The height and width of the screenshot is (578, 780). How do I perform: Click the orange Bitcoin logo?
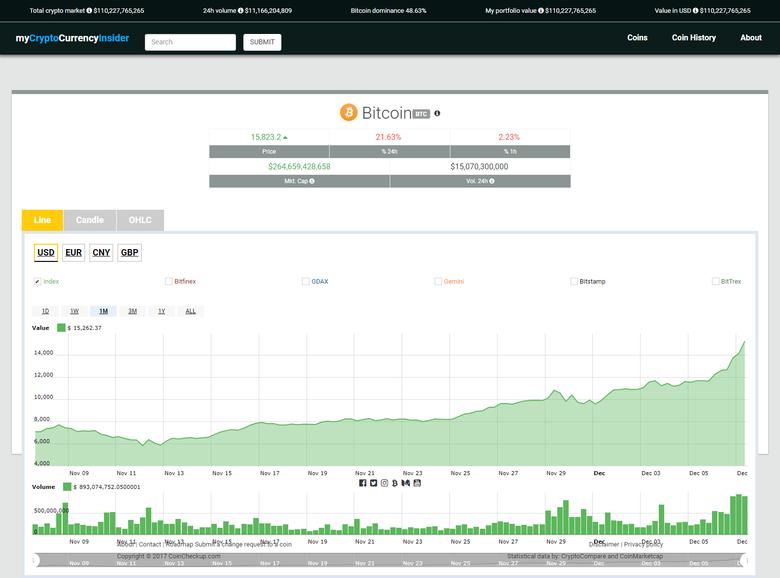click(x=348, y=113)
